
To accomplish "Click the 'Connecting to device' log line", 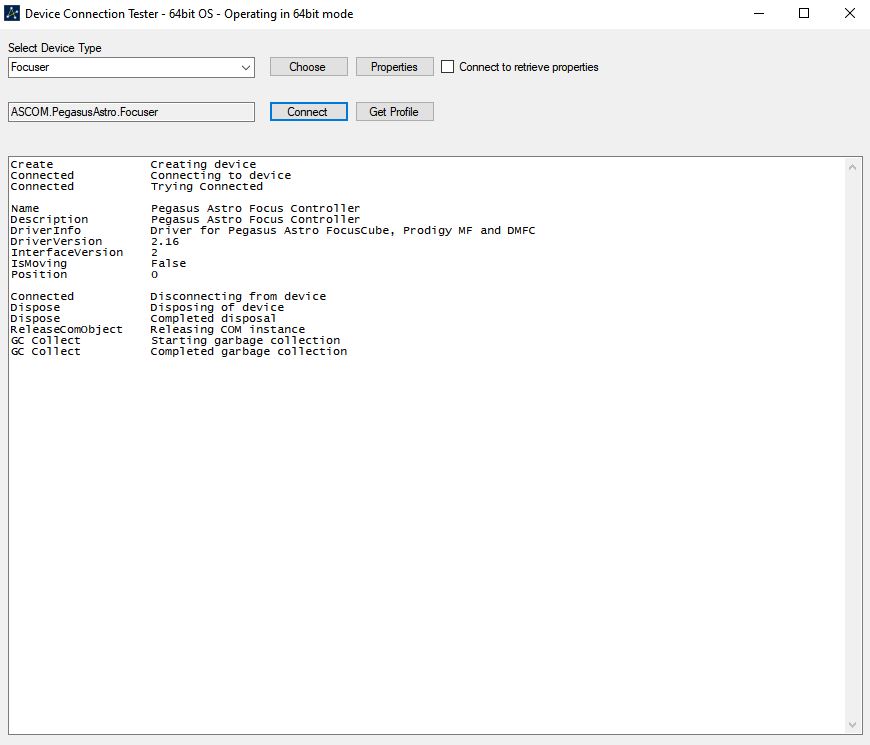I will pos(220,175).
